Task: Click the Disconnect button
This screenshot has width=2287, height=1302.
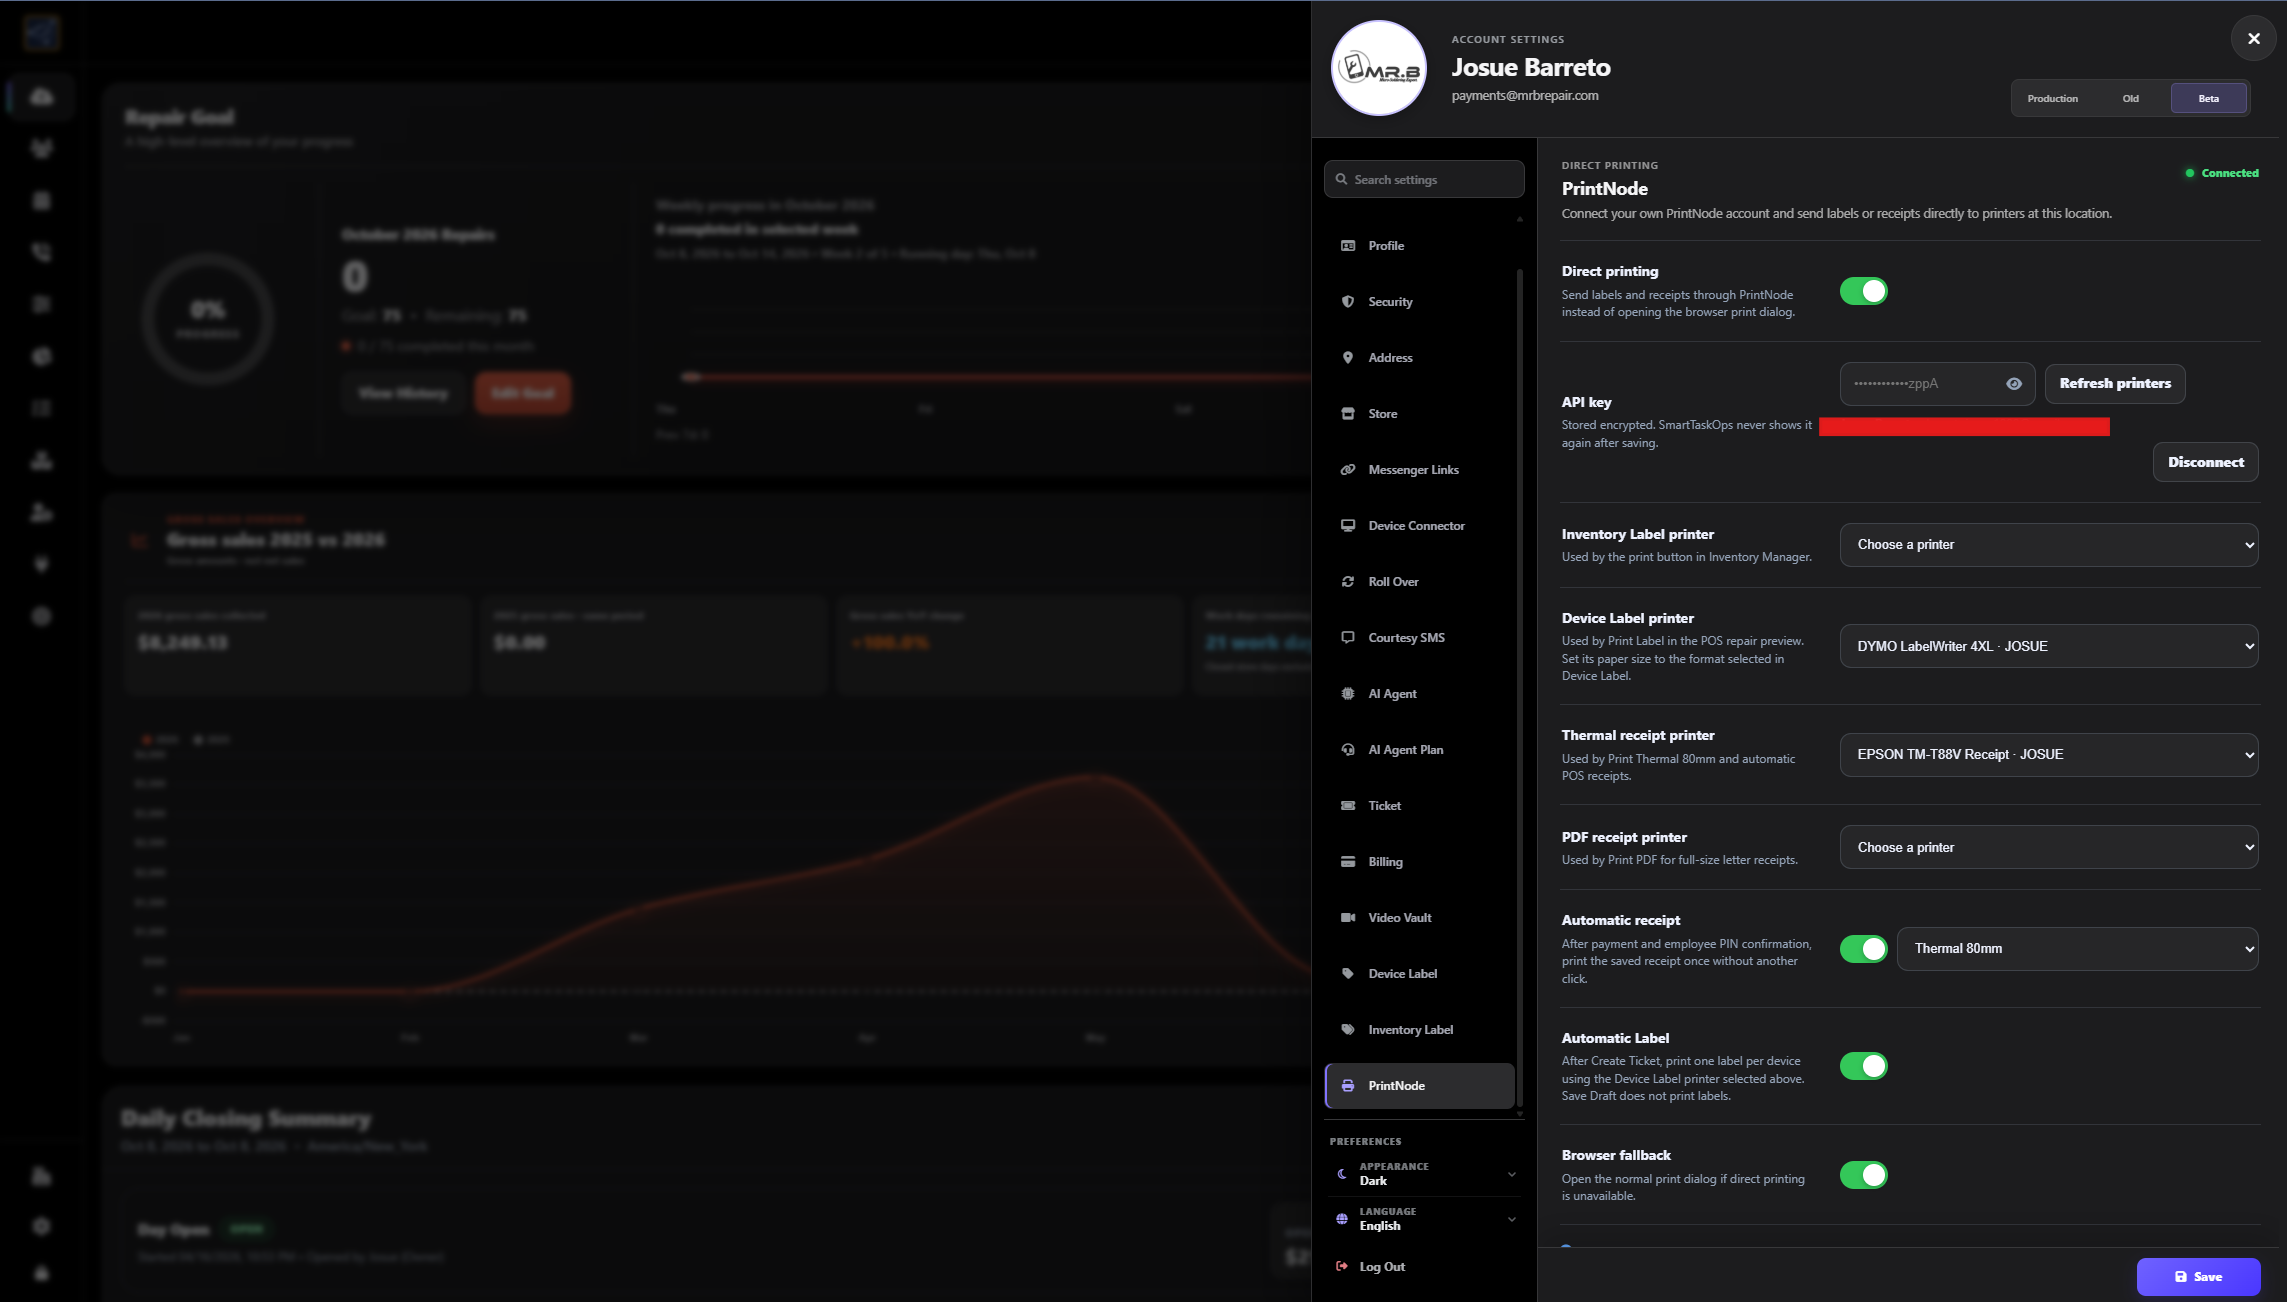Action: (x=2206, y=462)
